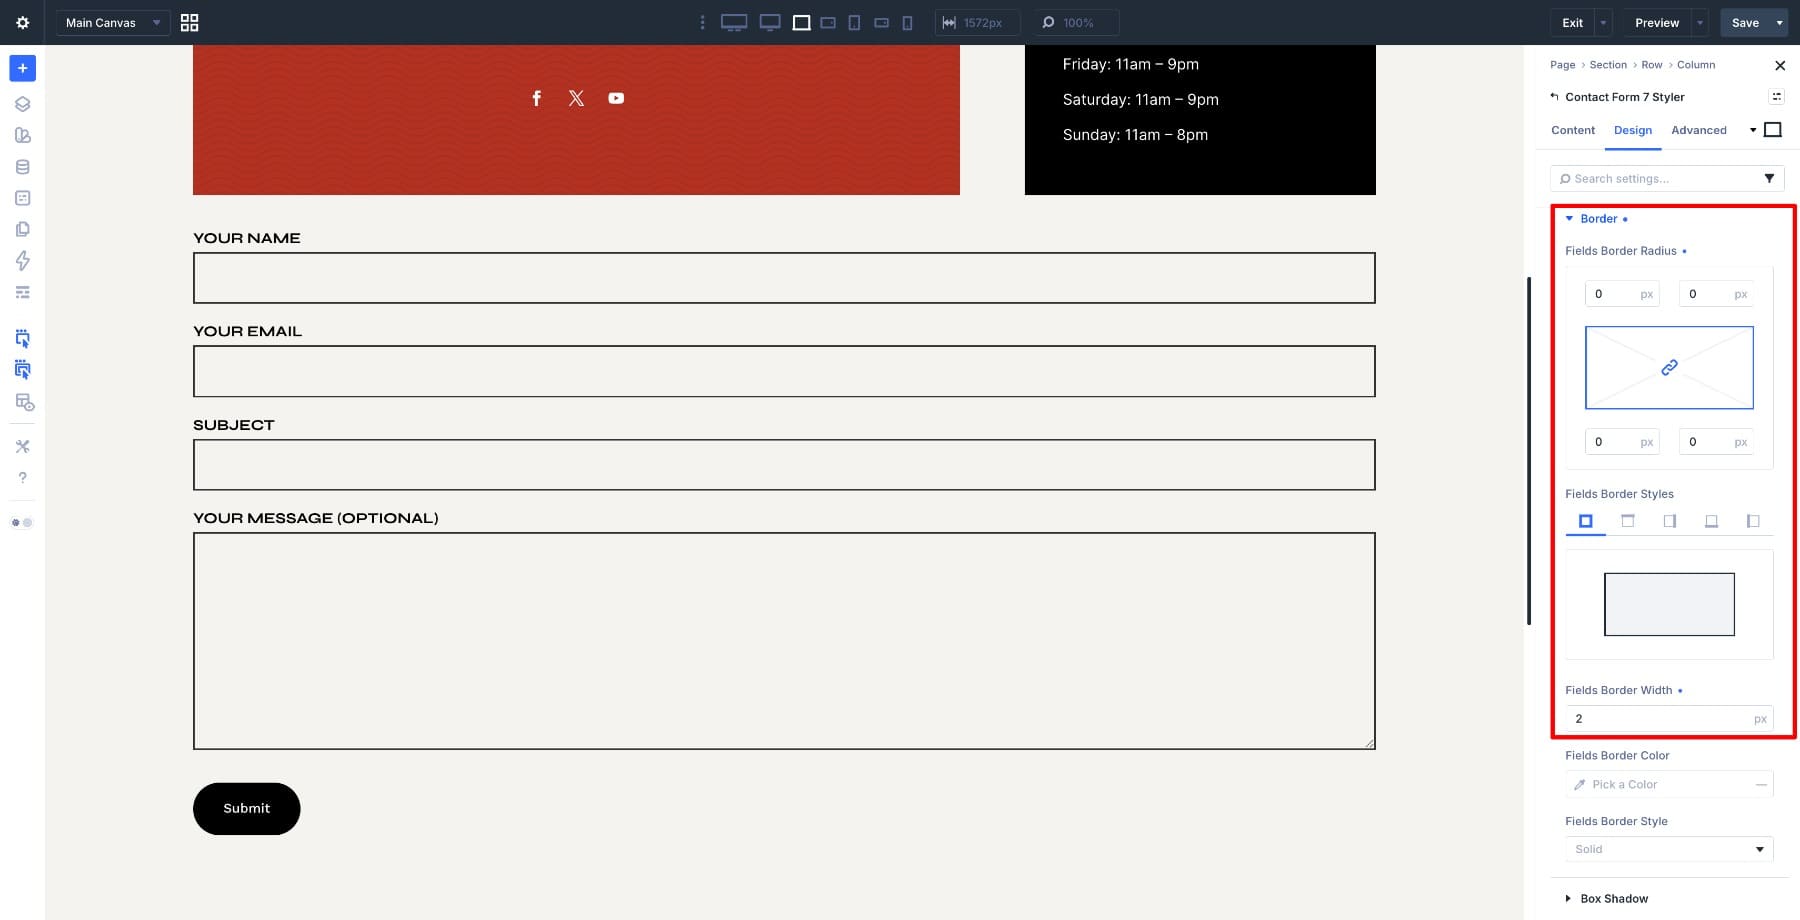Open the Preview dropdown arrow
Screen dimensions: 1800x920
(1700, 22)
